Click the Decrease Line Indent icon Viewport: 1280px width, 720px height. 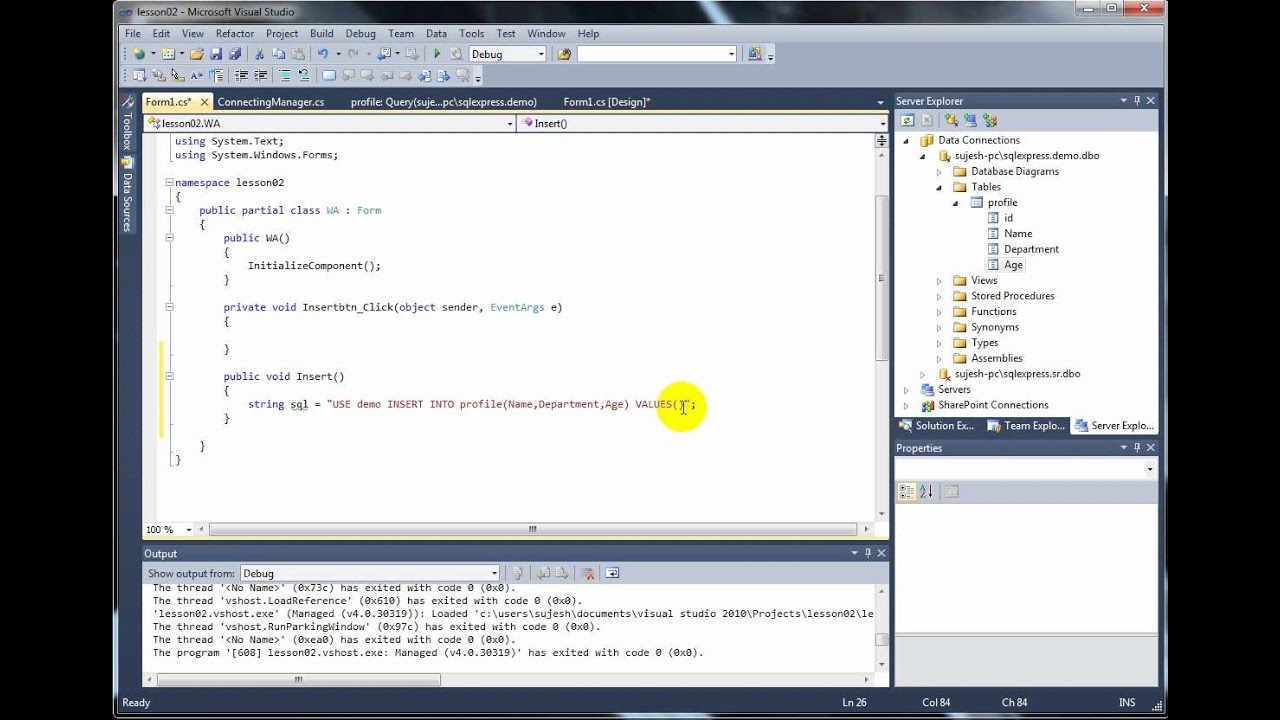coord(242,75)
